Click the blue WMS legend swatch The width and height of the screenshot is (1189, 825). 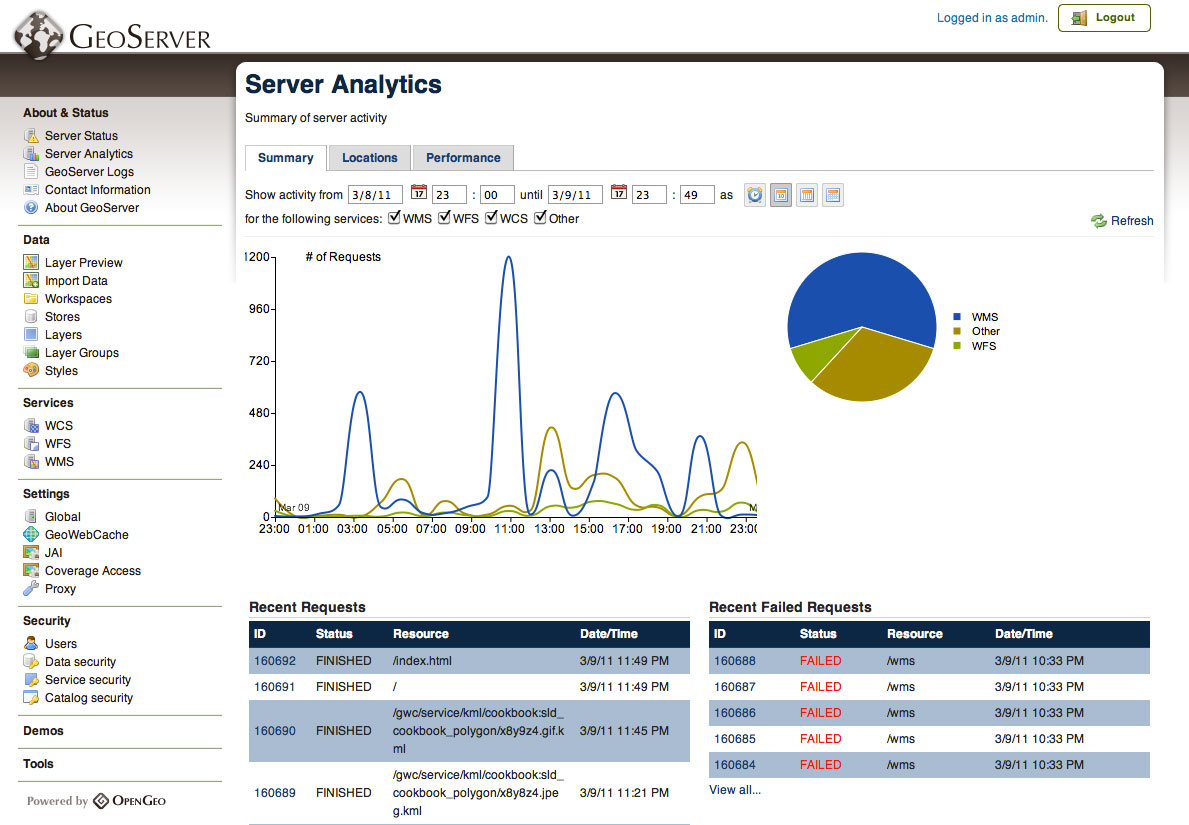[x=955, y=317]
